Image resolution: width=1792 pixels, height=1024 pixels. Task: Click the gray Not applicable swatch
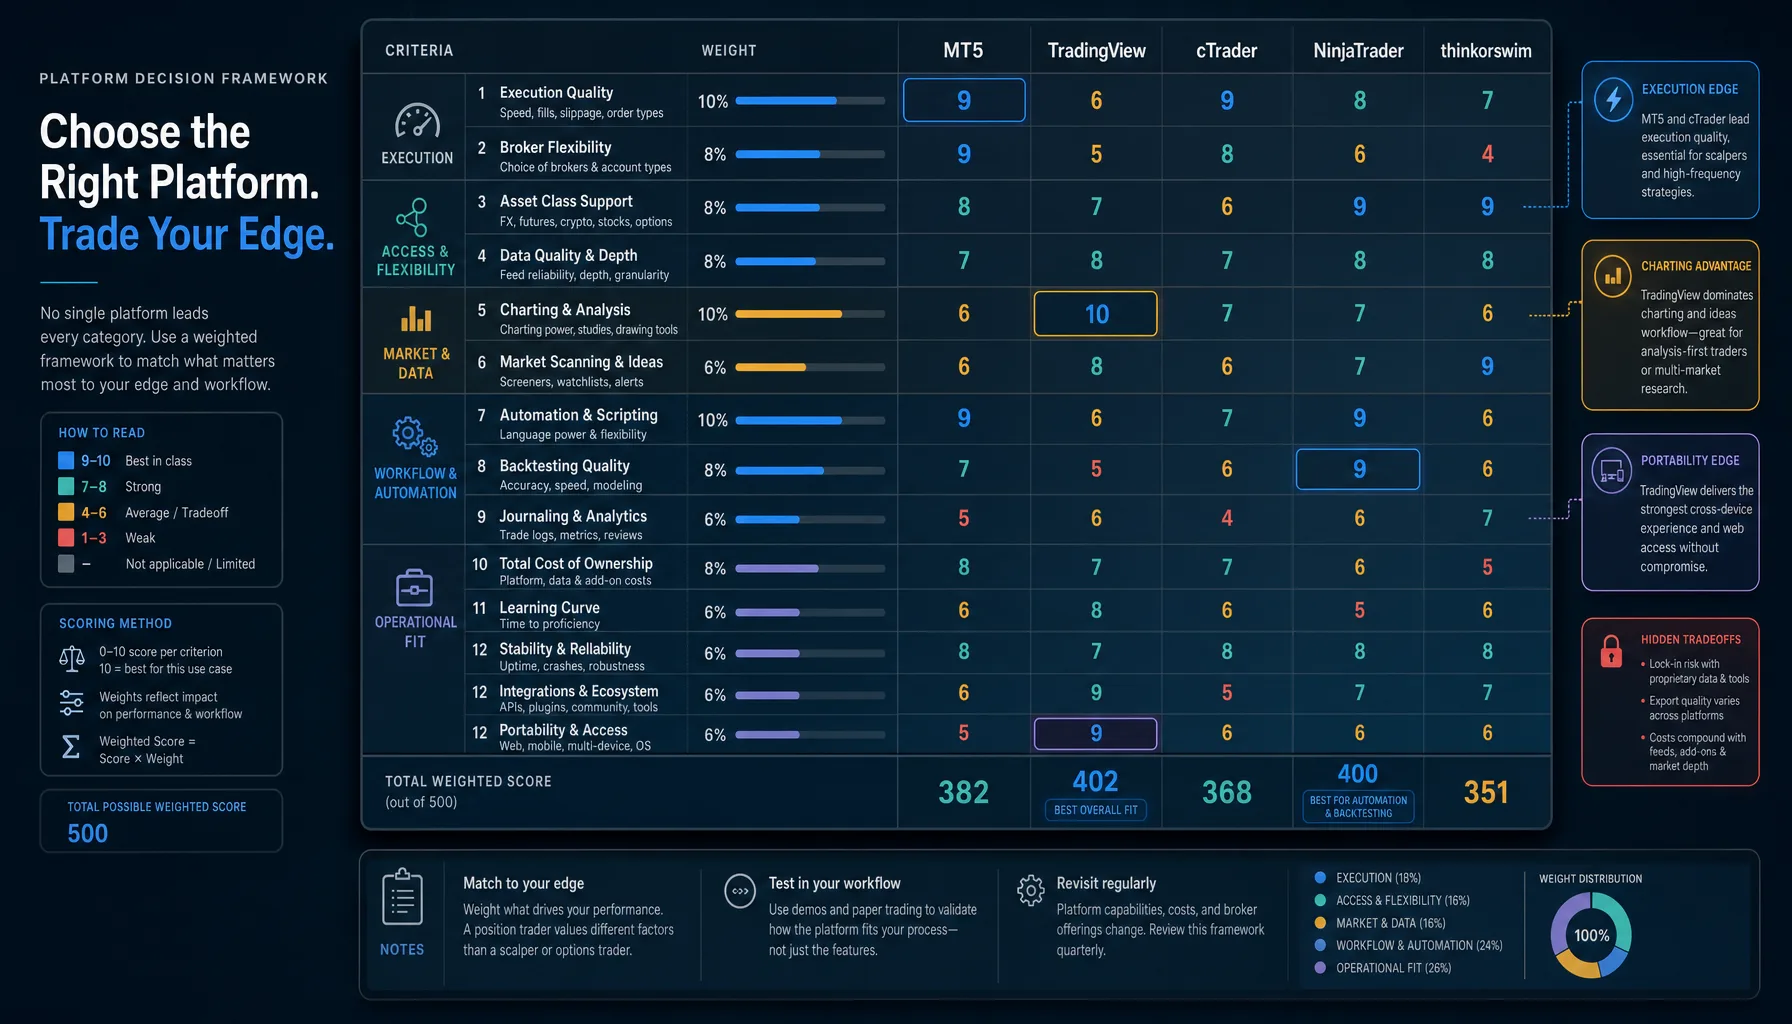click(x=66, y=563)
